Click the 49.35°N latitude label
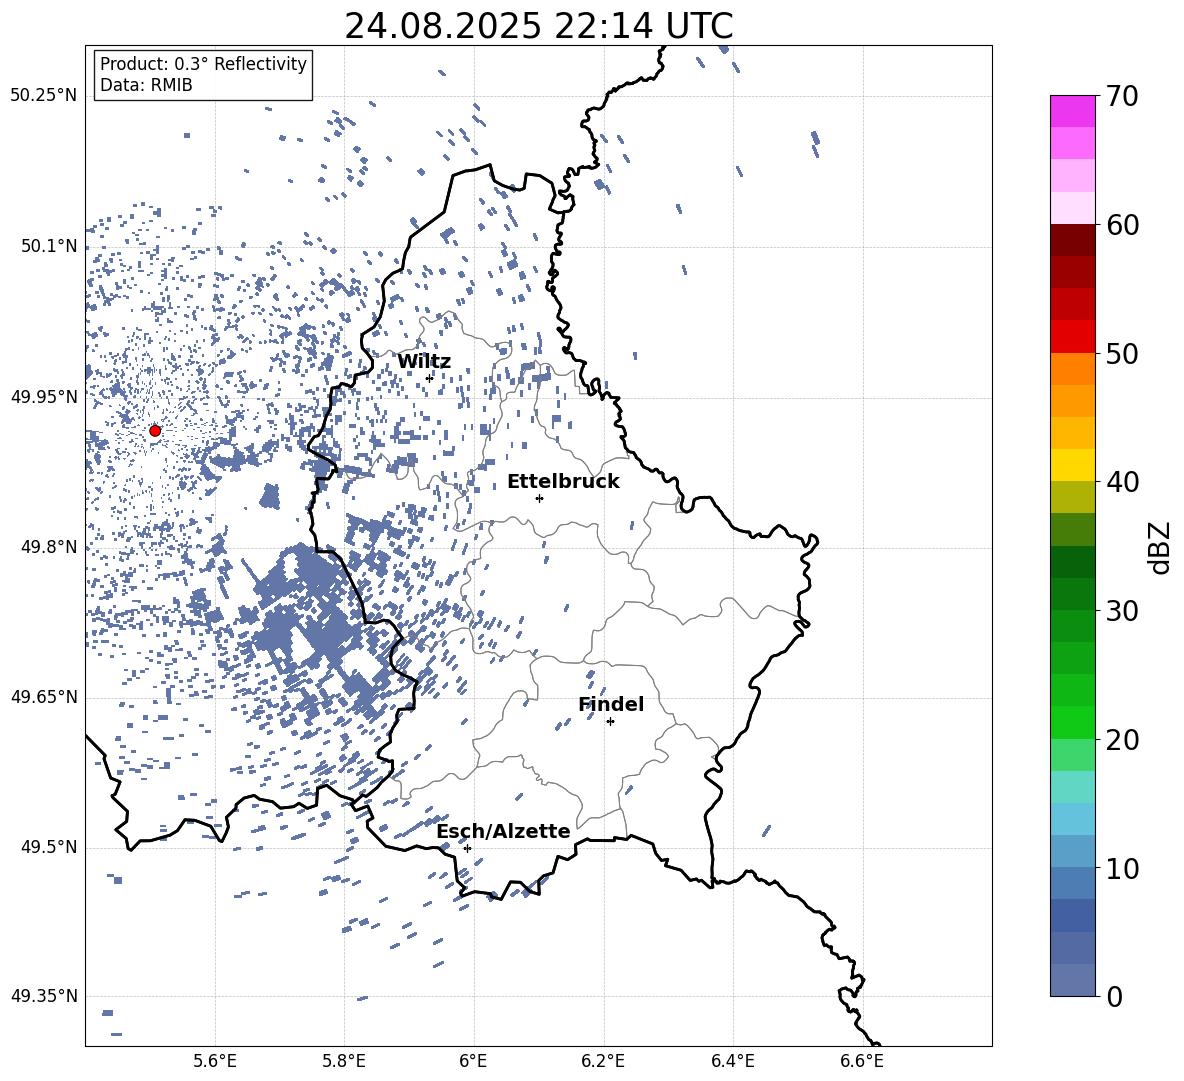Viewport: 1184px width, 1081px height. 44,996
